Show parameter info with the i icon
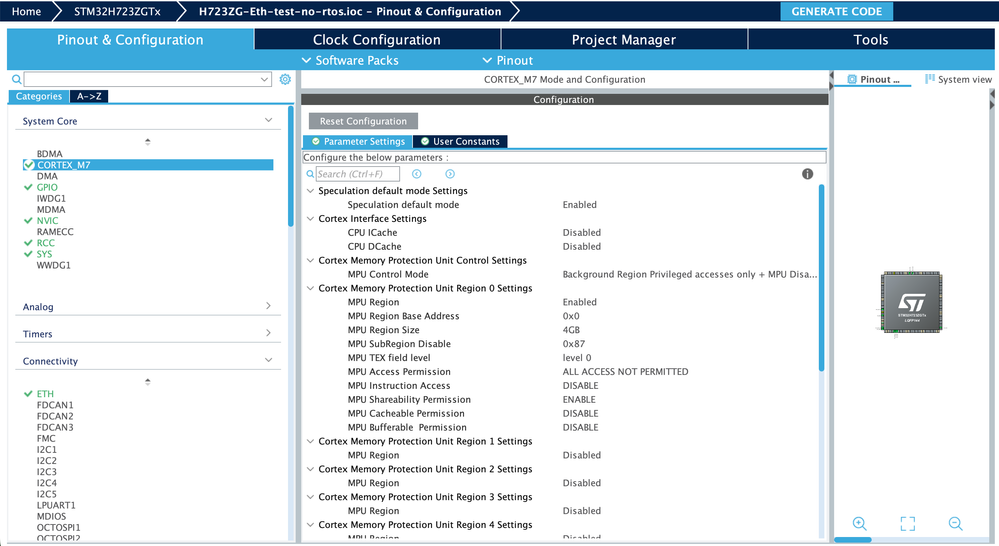This screenshot has height=546, width=999. pyautogui.click(x=807, y=174)
